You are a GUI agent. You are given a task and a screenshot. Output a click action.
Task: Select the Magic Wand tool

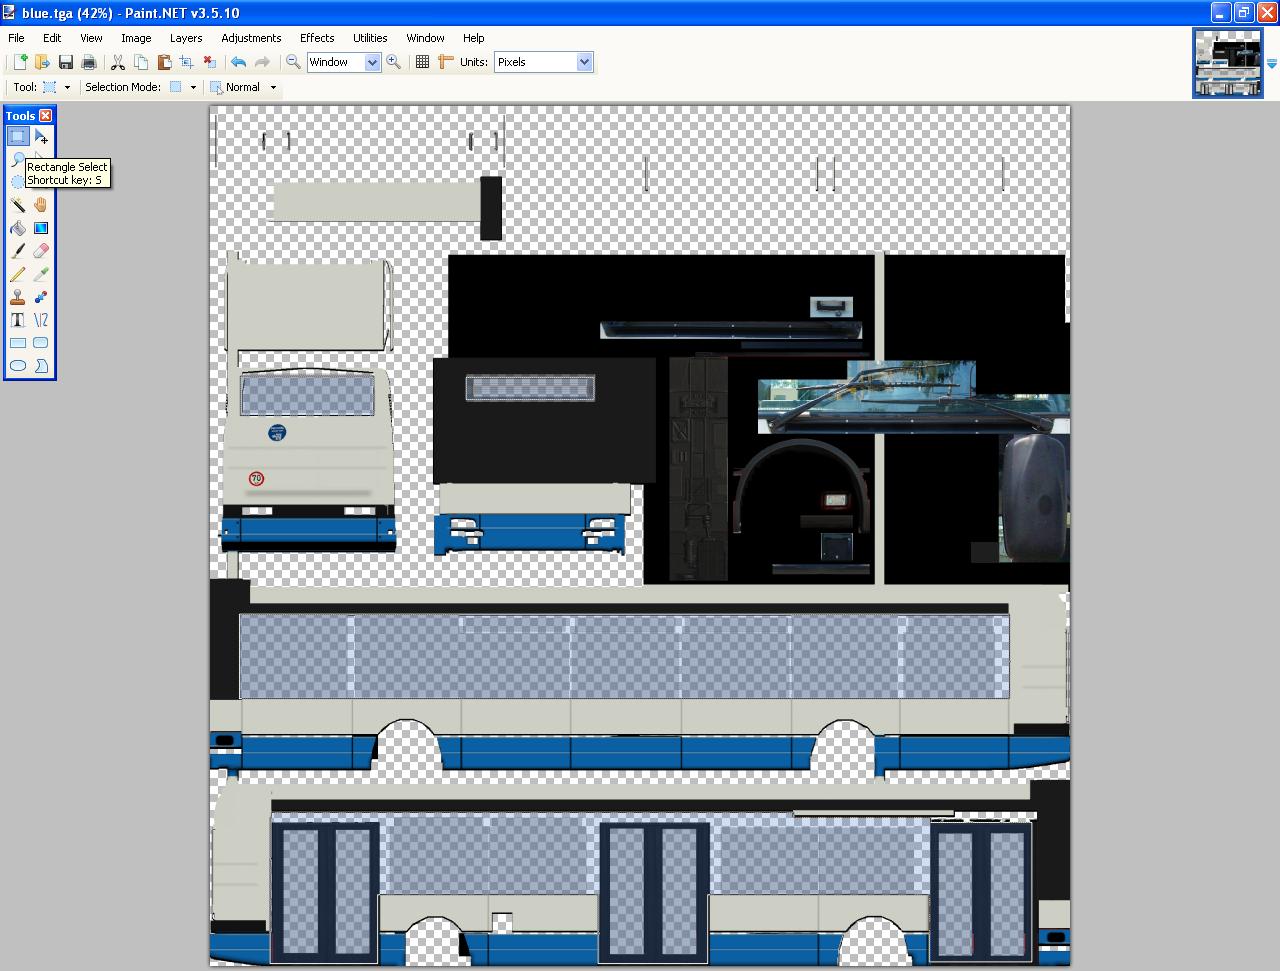[x=18, y=205]
